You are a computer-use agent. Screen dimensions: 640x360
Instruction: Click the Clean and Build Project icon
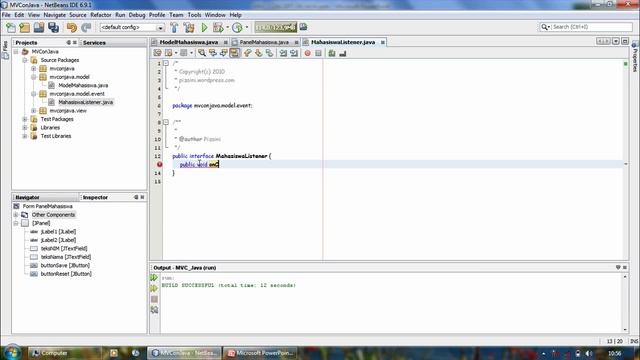[189, 27]
